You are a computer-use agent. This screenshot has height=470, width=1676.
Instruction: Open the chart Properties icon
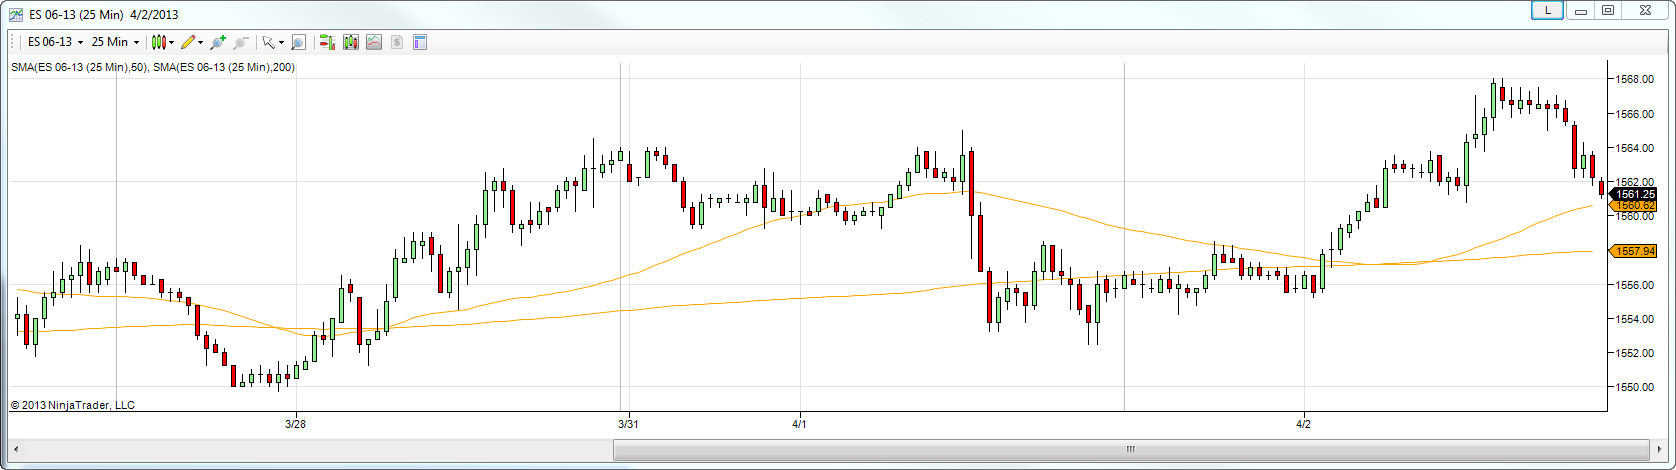pos(420,42)
